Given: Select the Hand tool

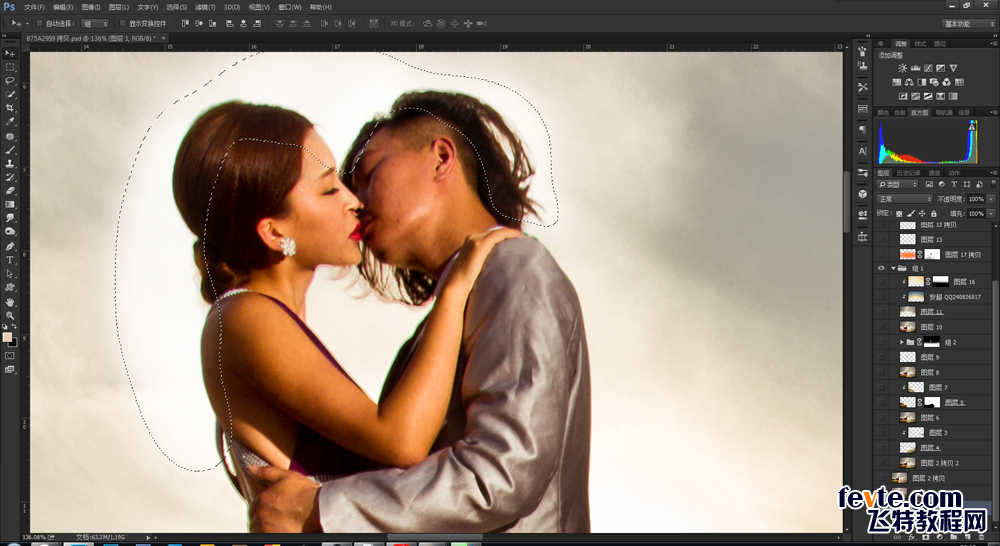Looking at the screenshot, I should [10, 302].
